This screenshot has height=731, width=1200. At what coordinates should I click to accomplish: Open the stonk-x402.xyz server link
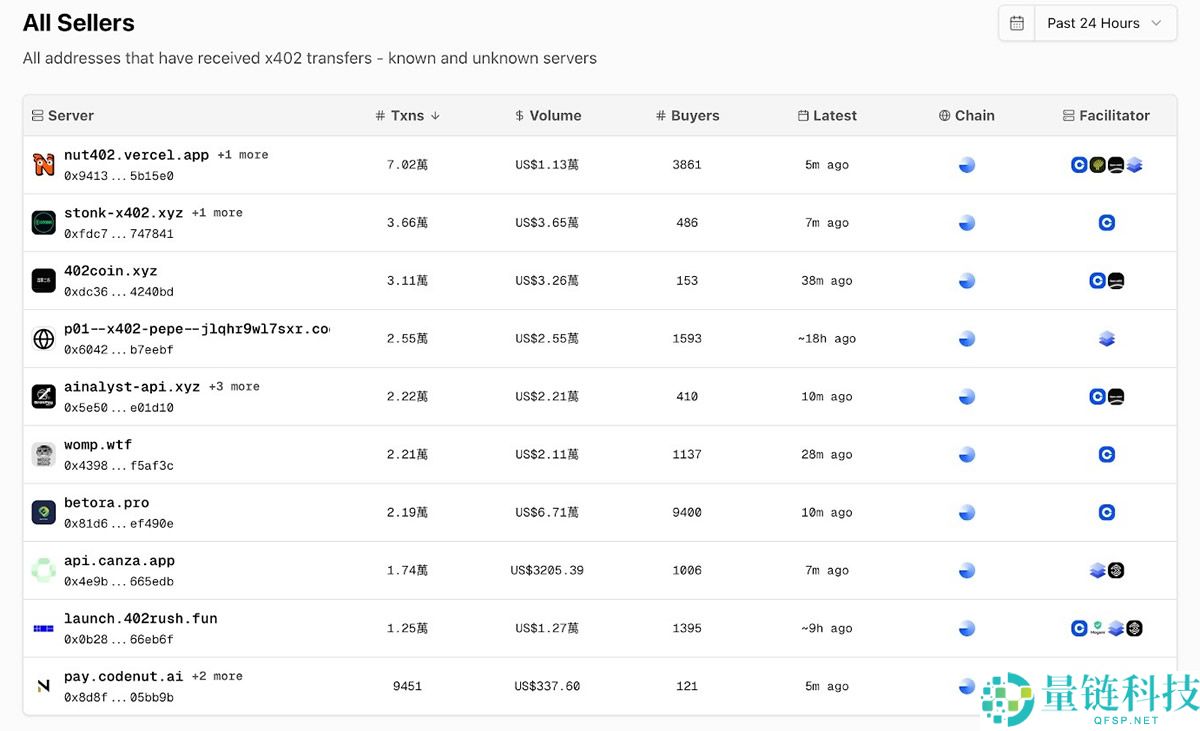pyautogui.click(x=123, y=213)
